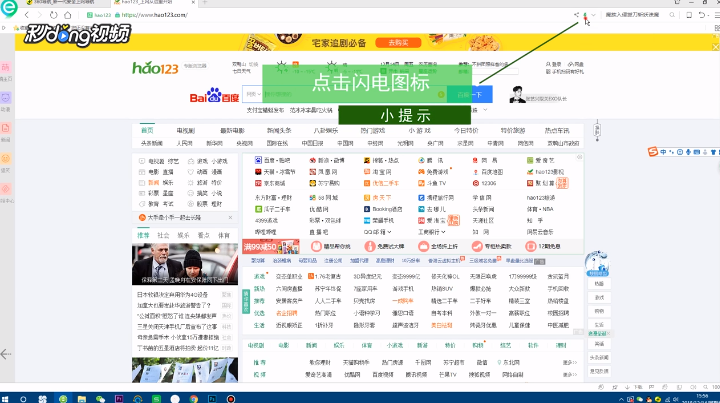Open the 京东商城 site link

tap(270, 183)
